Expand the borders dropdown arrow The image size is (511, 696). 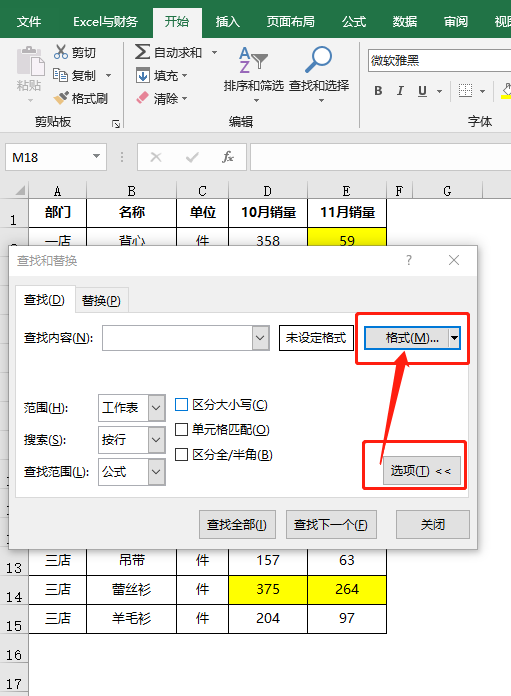(x=482, y=91)
